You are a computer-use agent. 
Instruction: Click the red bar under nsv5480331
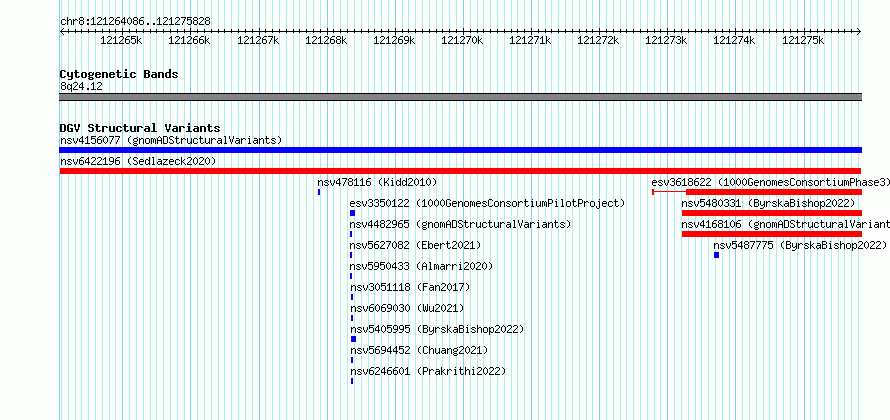(x=771, y=213)
